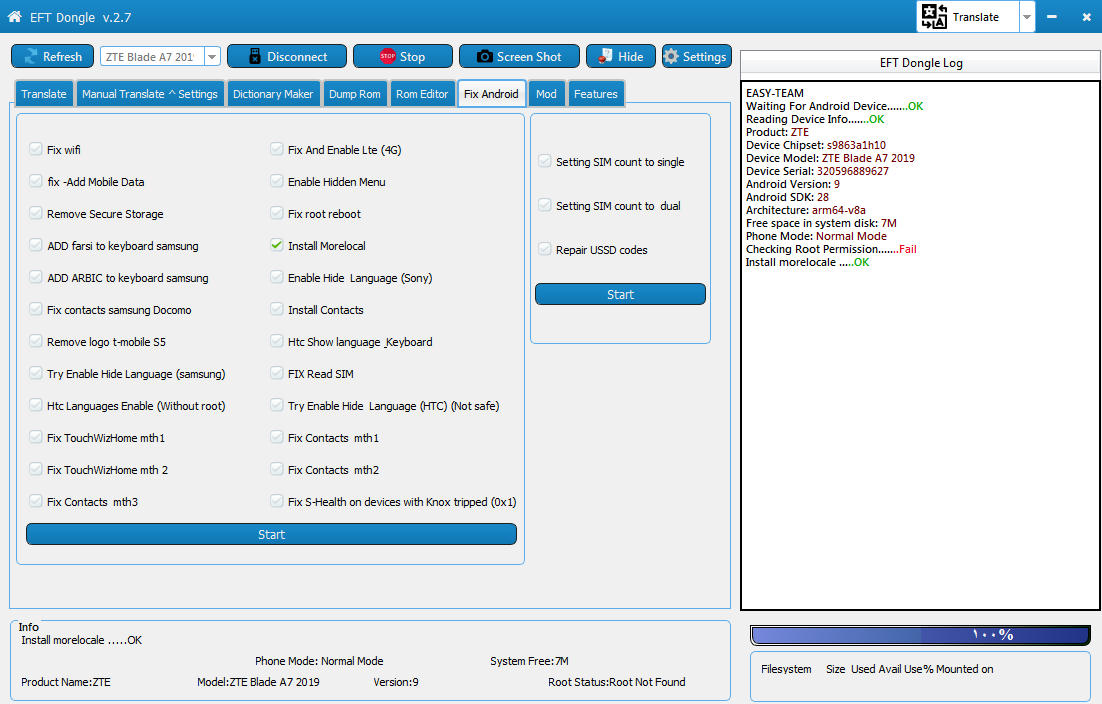Click the wide Start button under fixes list
Image resolution: width=1102 pixels, height=704 pixels.
pos(271,534)
